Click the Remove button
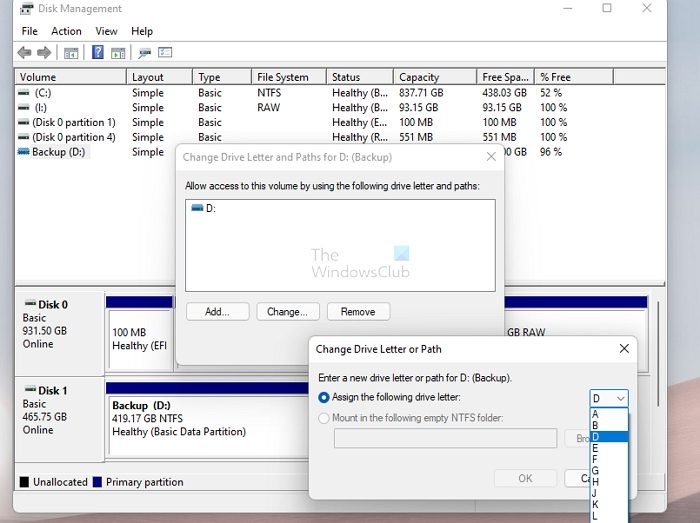Image resolution: width=700 pixels, height=523 pixels. (x=358, y=311)
